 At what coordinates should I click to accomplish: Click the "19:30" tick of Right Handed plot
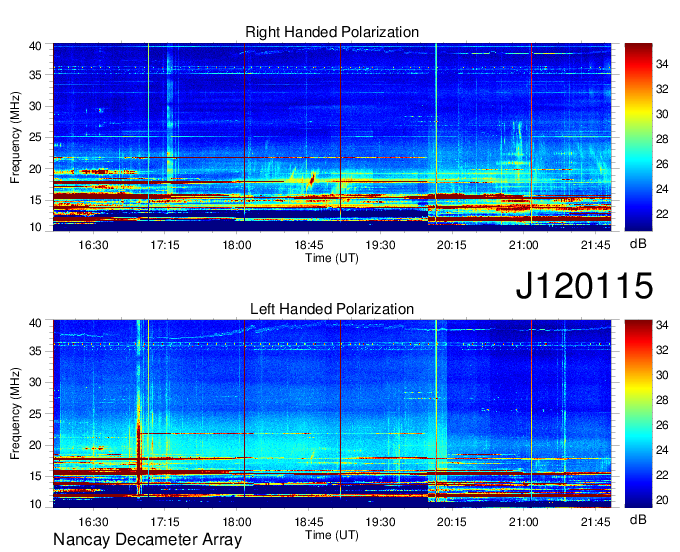pyautogui.click(x=380, y=245)
